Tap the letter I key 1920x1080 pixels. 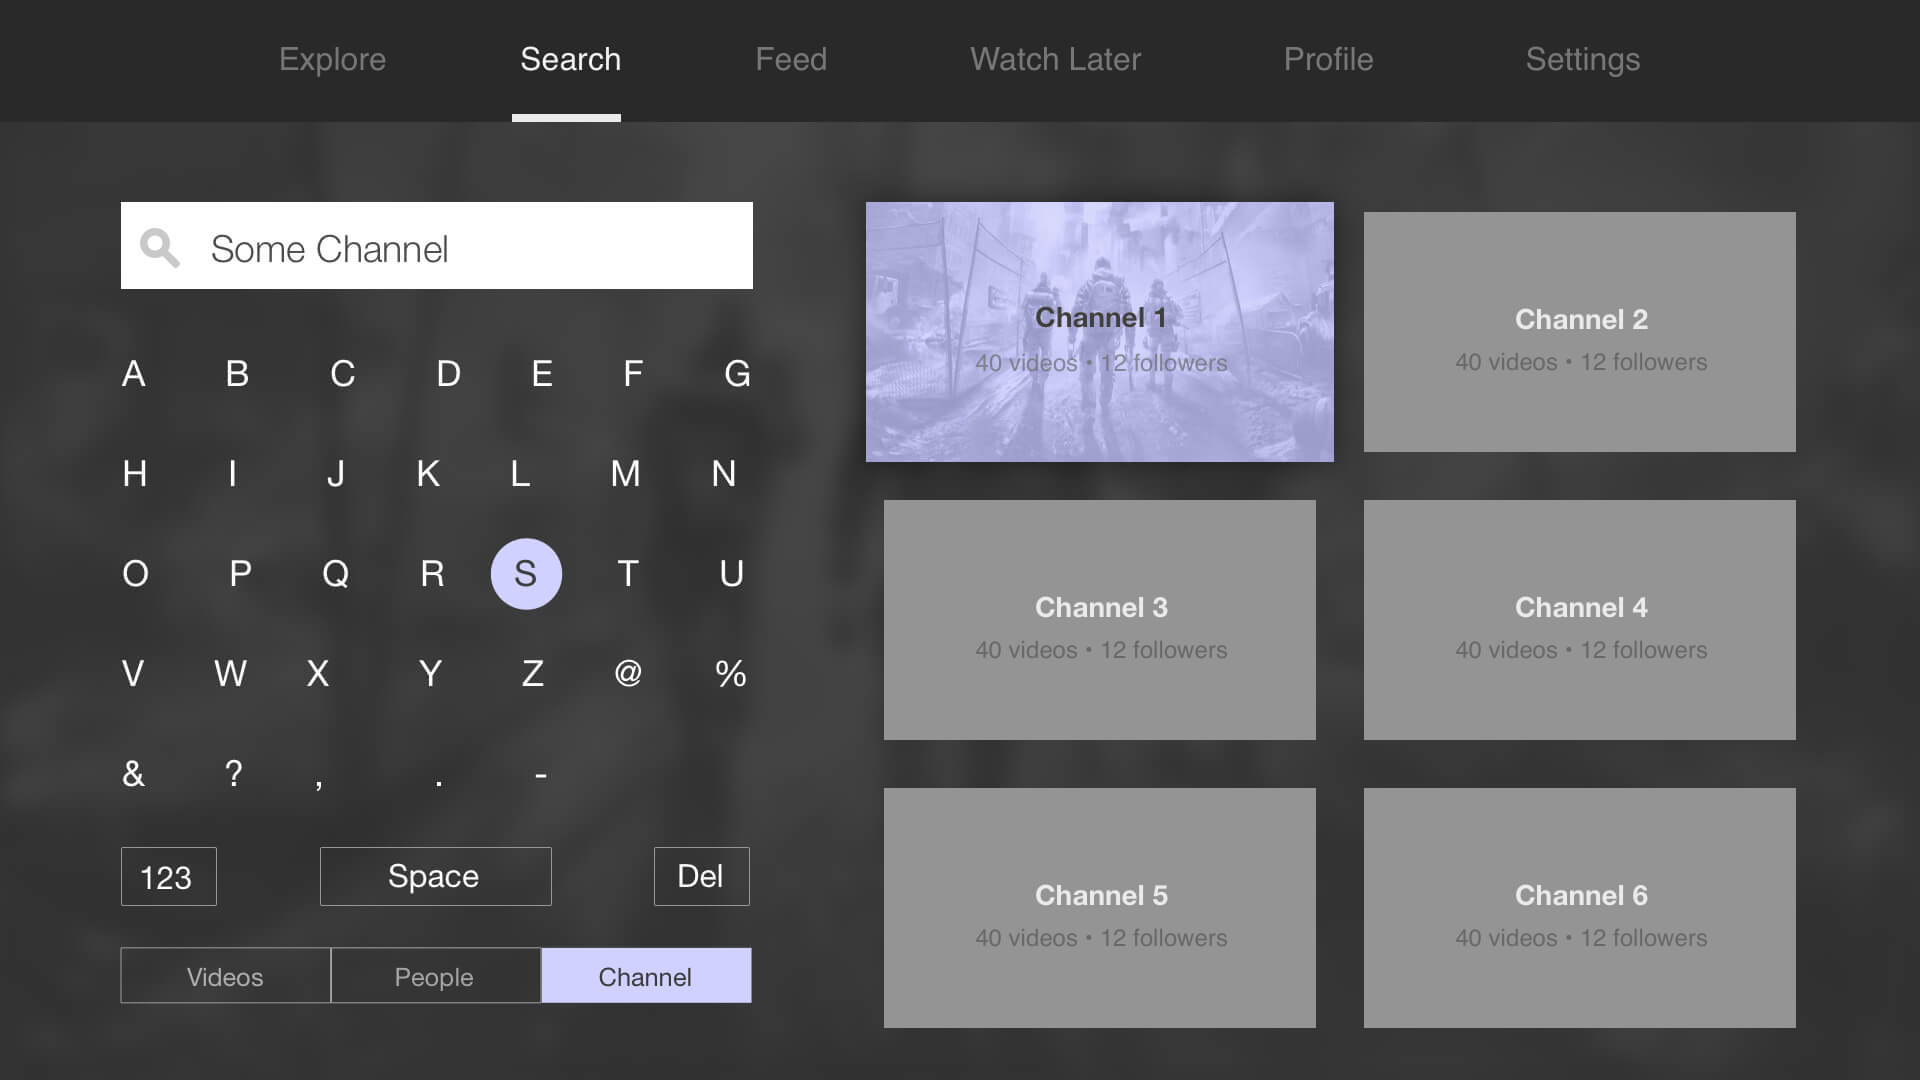click(233, 474)
